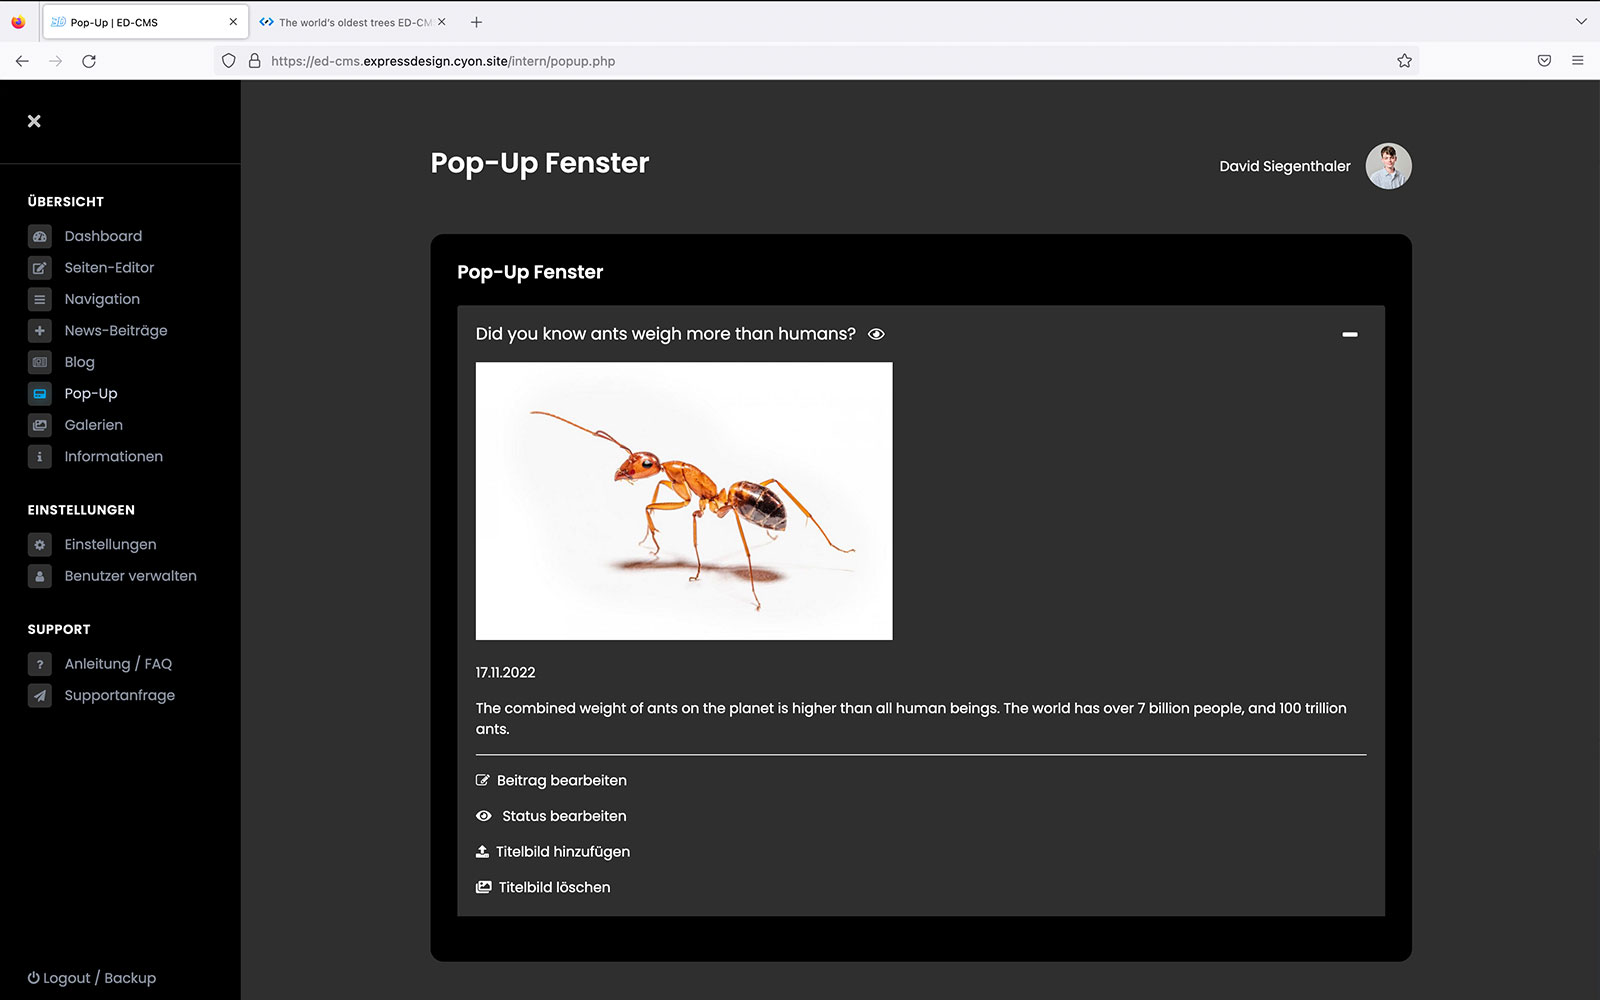Click Status bearbeiten to change visibility

(563, 816)
